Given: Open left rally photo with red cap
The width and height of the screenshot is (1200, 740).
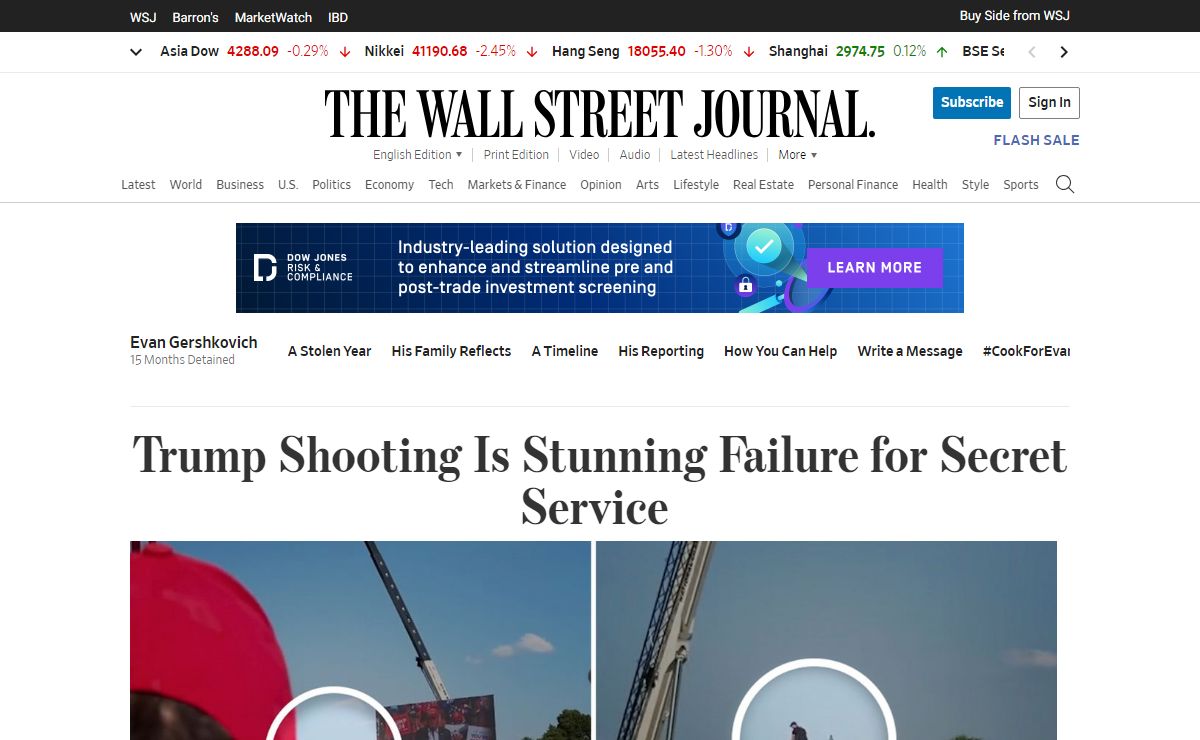Looking at the screenshot, I should [360, 640].
